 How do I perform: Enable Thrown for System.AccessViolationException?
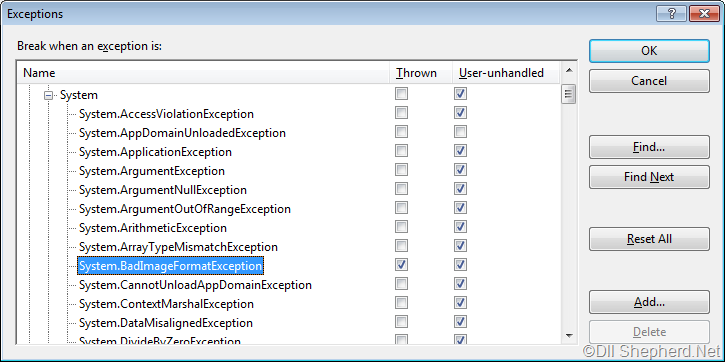pyautogui.click(x=401, y=113)
